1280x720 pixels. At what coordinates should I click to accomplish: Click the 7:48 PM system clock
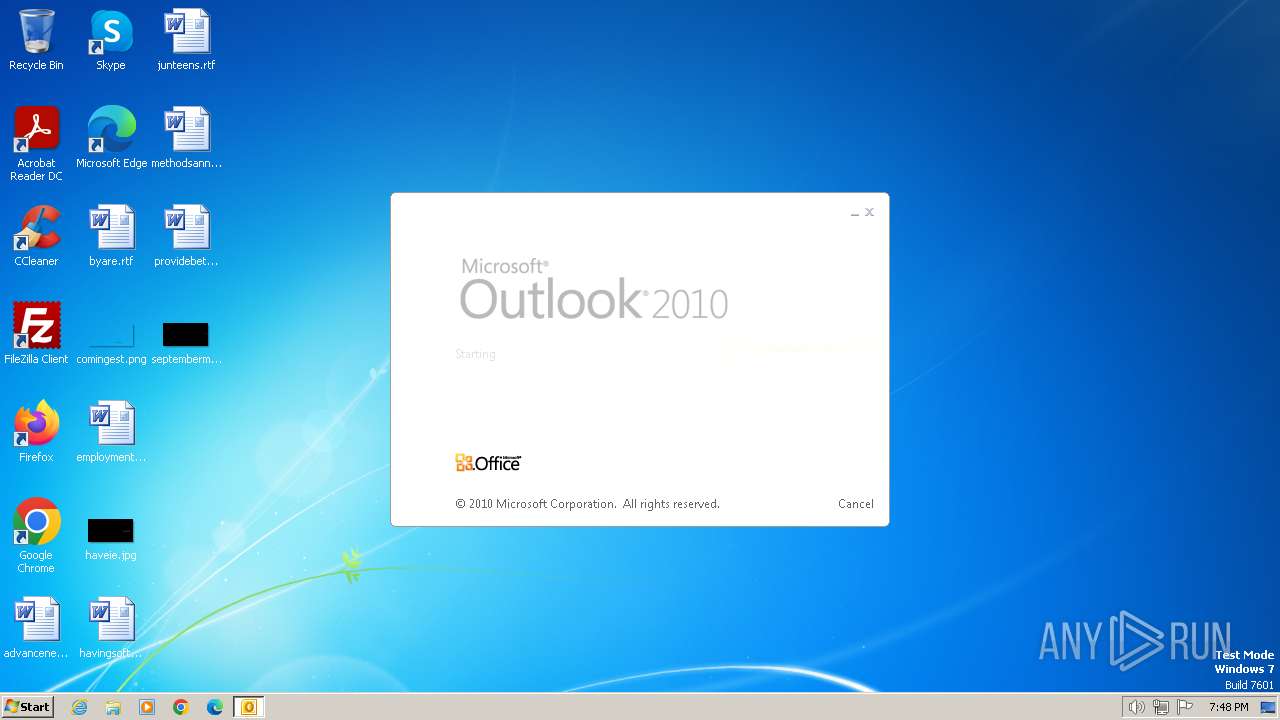point(1228,707)
